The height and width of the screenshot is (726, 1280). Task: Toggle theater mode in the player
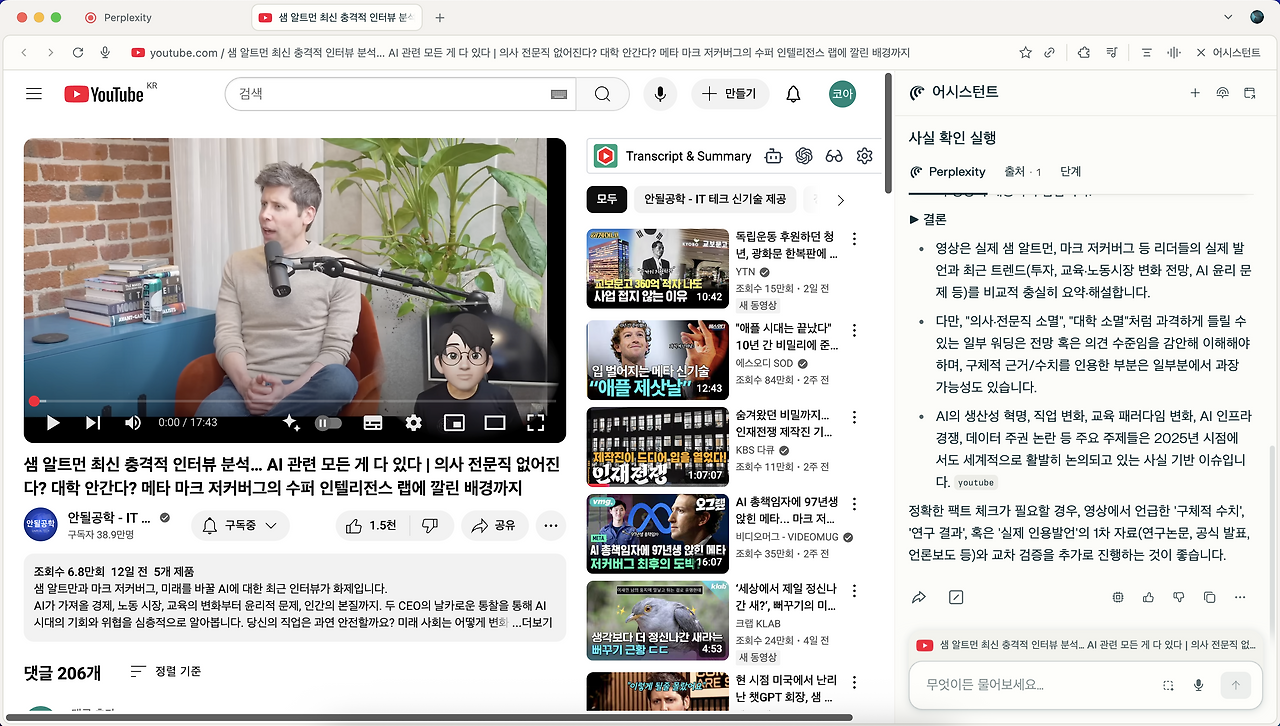click(x=494, y=423)
